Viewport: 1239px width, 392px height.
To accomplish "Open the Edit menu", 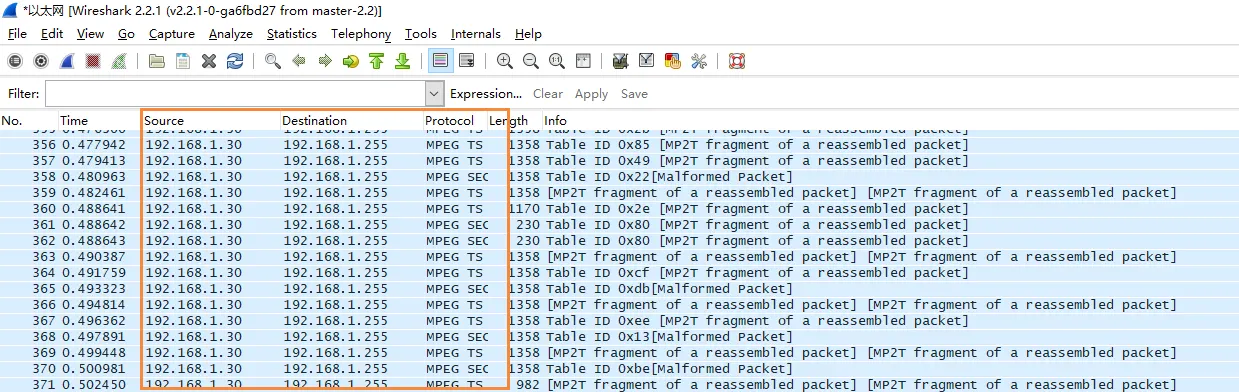I will tap(52, 34).
